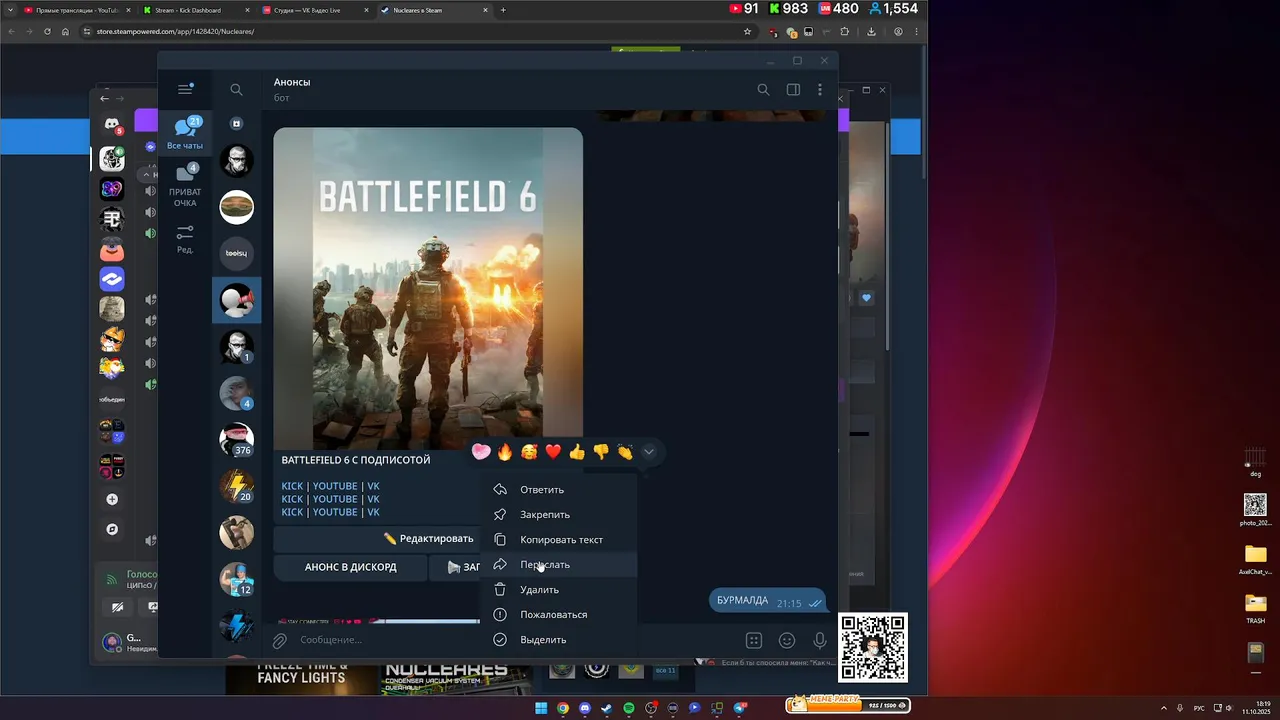Open the first YOUTUBE link in the message

[x=335, y=486]
